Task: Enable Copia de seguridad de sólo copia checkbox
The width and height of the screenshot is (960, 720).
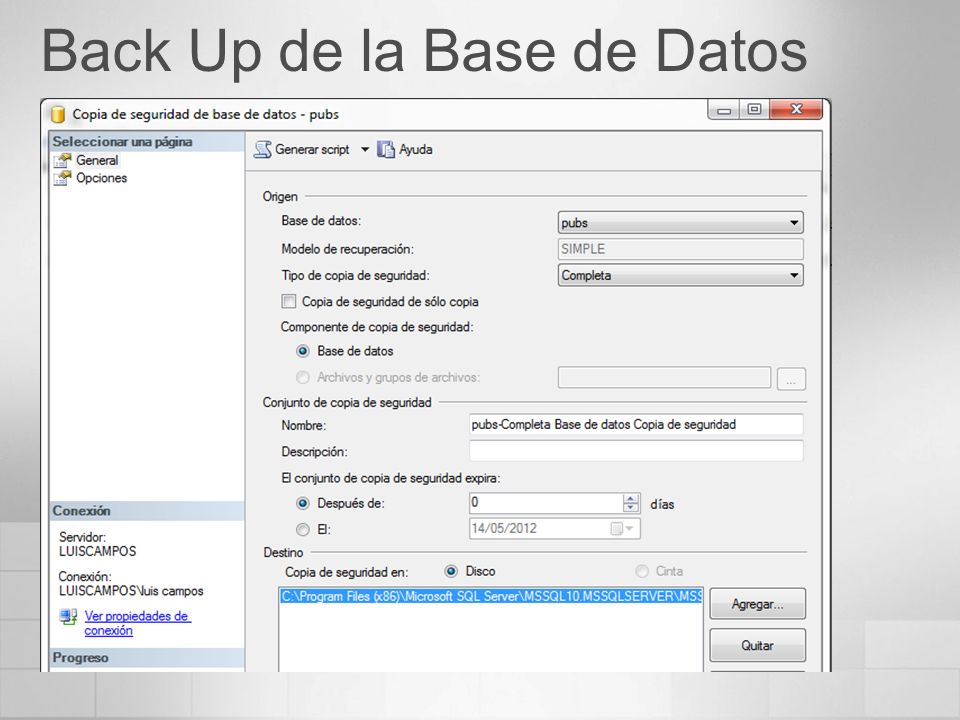Action: coord(288,301)
